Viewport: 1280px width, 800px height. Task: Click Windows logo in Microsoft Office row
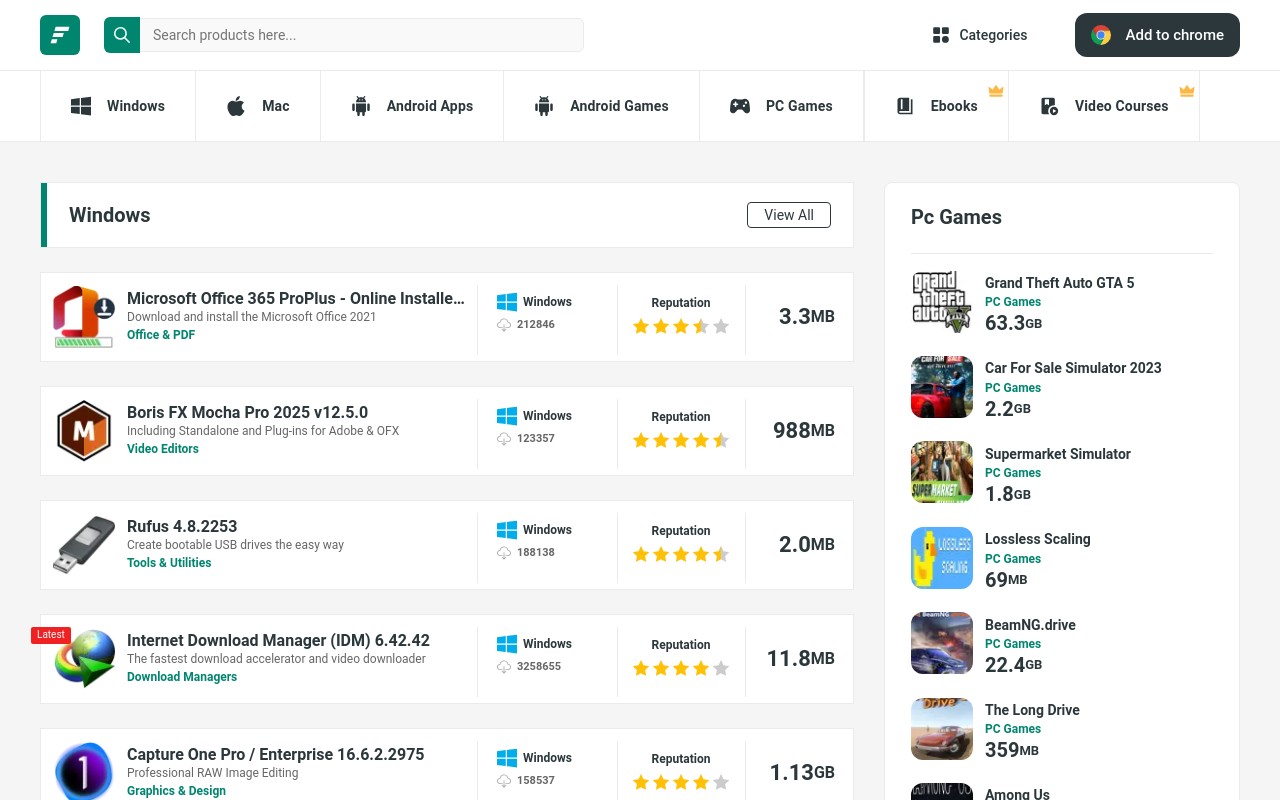tap(507, 301)
